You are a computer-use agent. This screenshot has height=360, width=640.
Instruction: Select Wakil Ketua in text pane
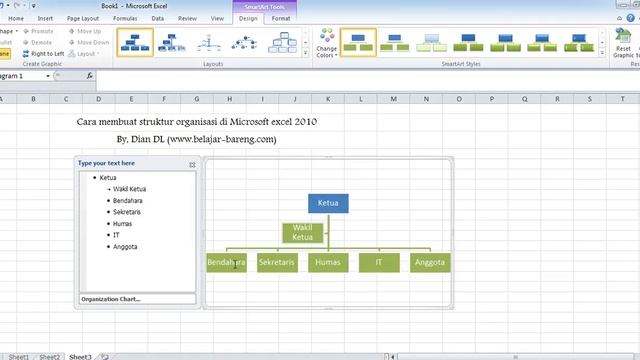129,189
